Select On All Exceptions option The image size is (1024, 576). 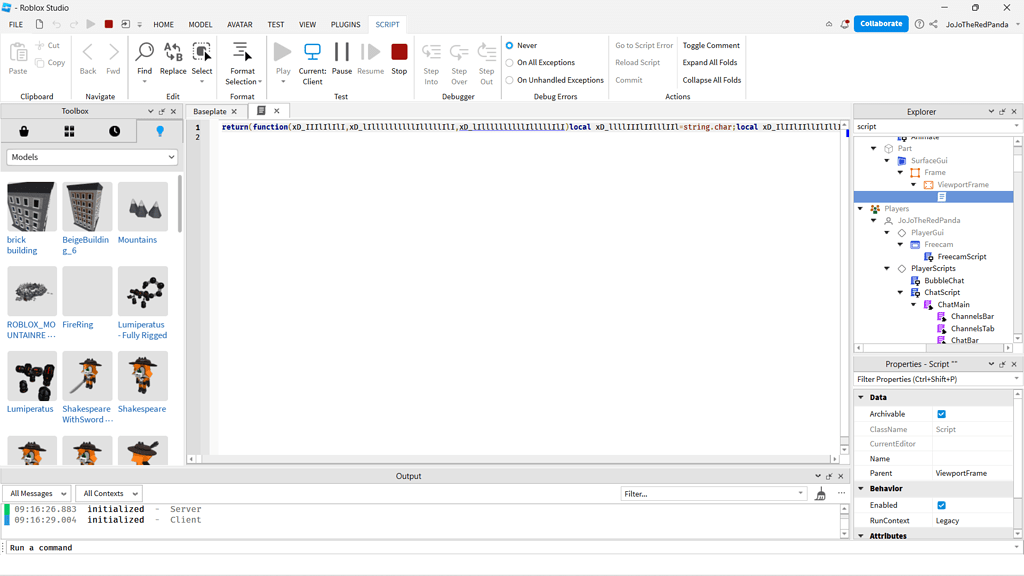pos(509,63)
